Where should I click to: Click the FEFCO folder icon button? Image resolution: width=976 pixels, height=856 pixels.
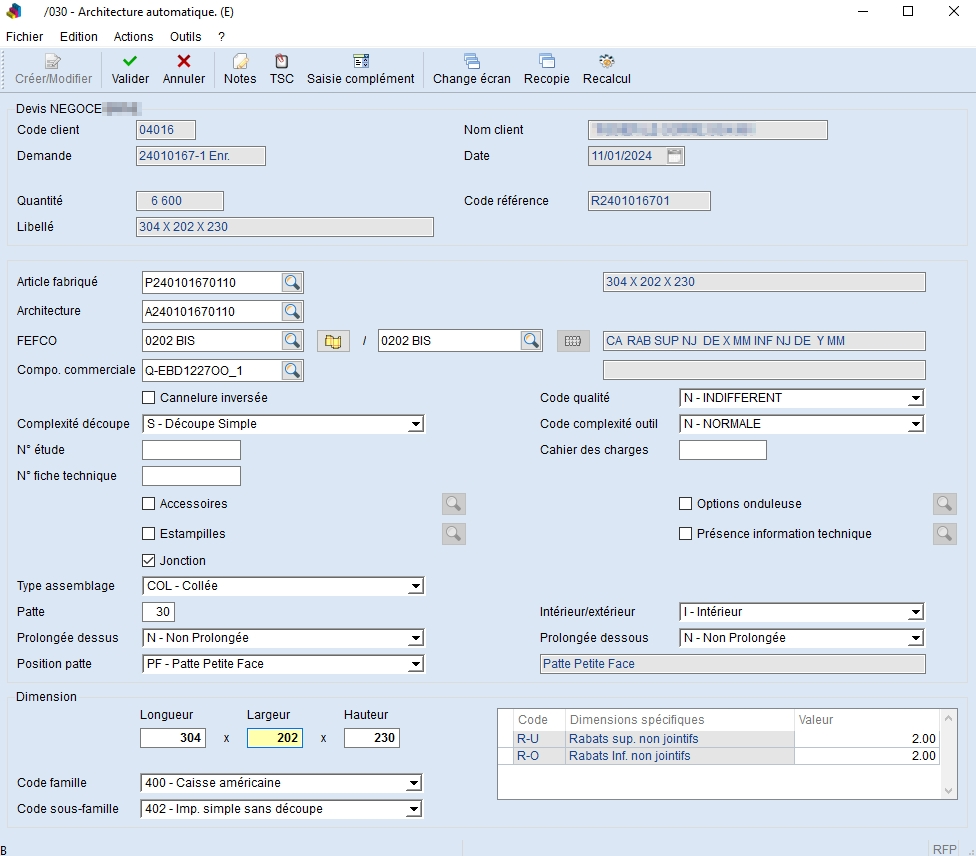click(x=333, y=341)
